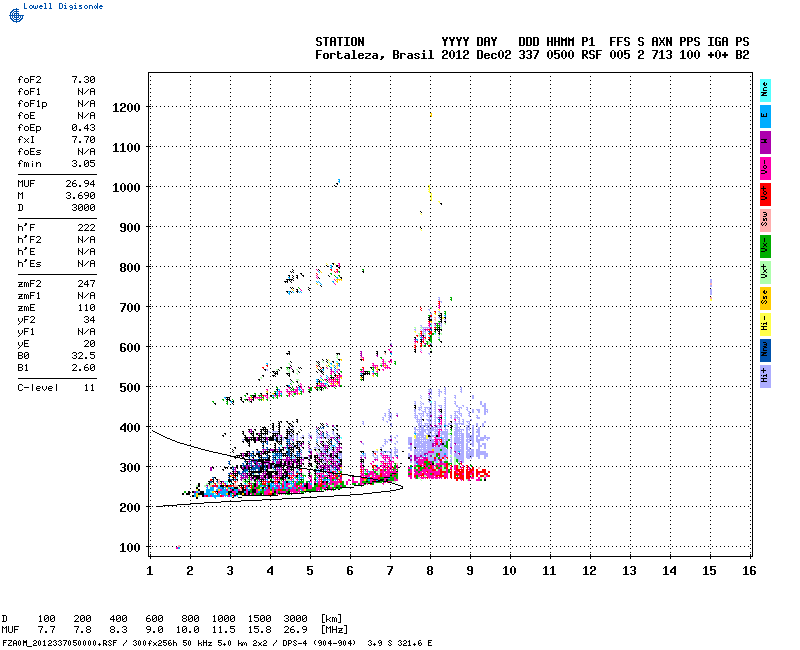Click the M value 3.690
Screen dimensions: 800x650
point(80,195)
